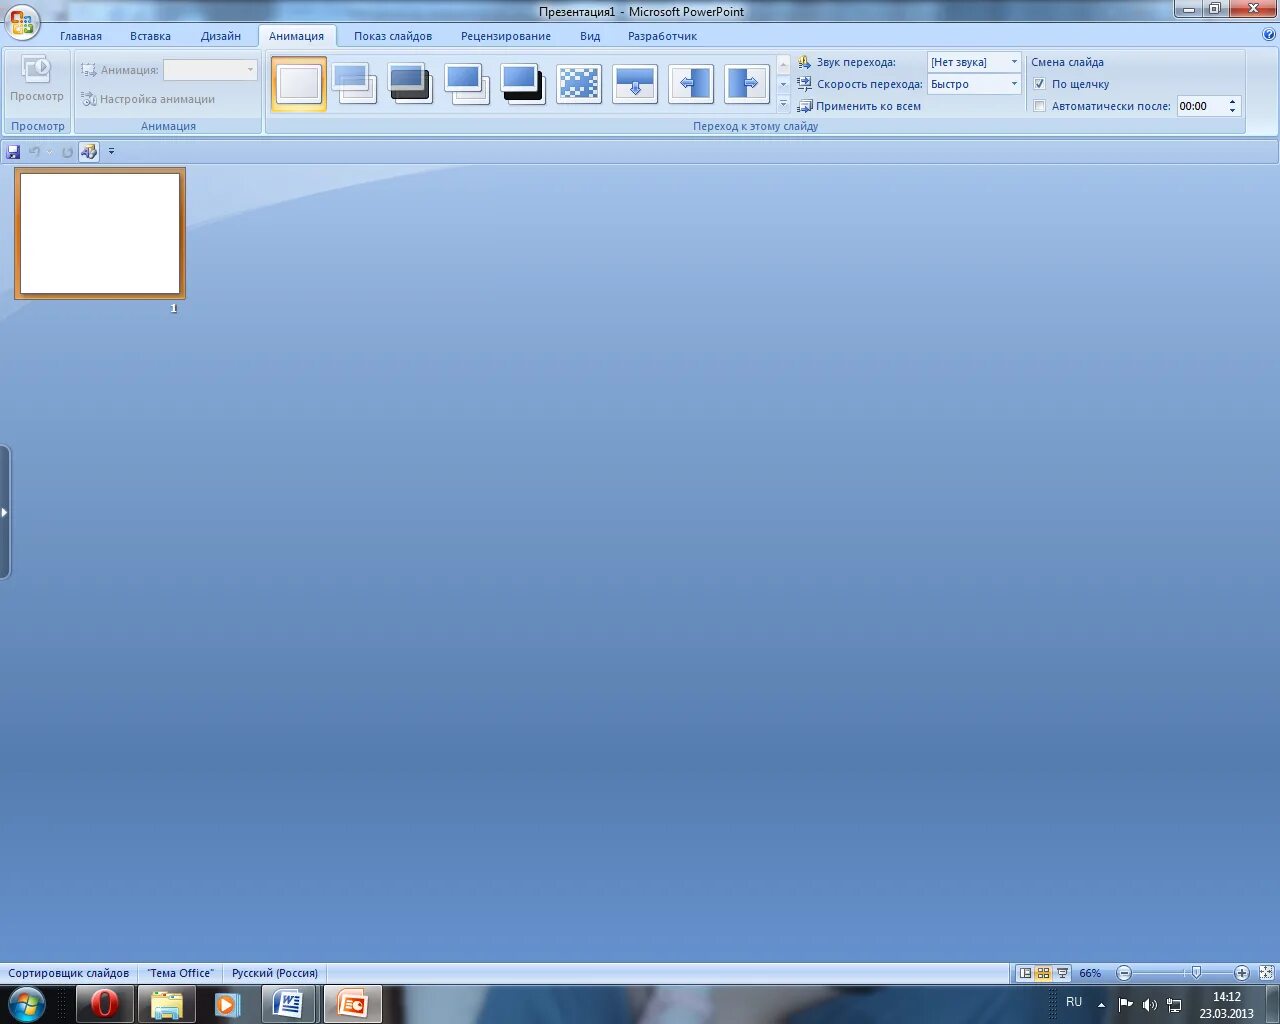Select the second transition effect (smooth fade)
This screenshot has width=1280, height=1024.
point(354,83)
